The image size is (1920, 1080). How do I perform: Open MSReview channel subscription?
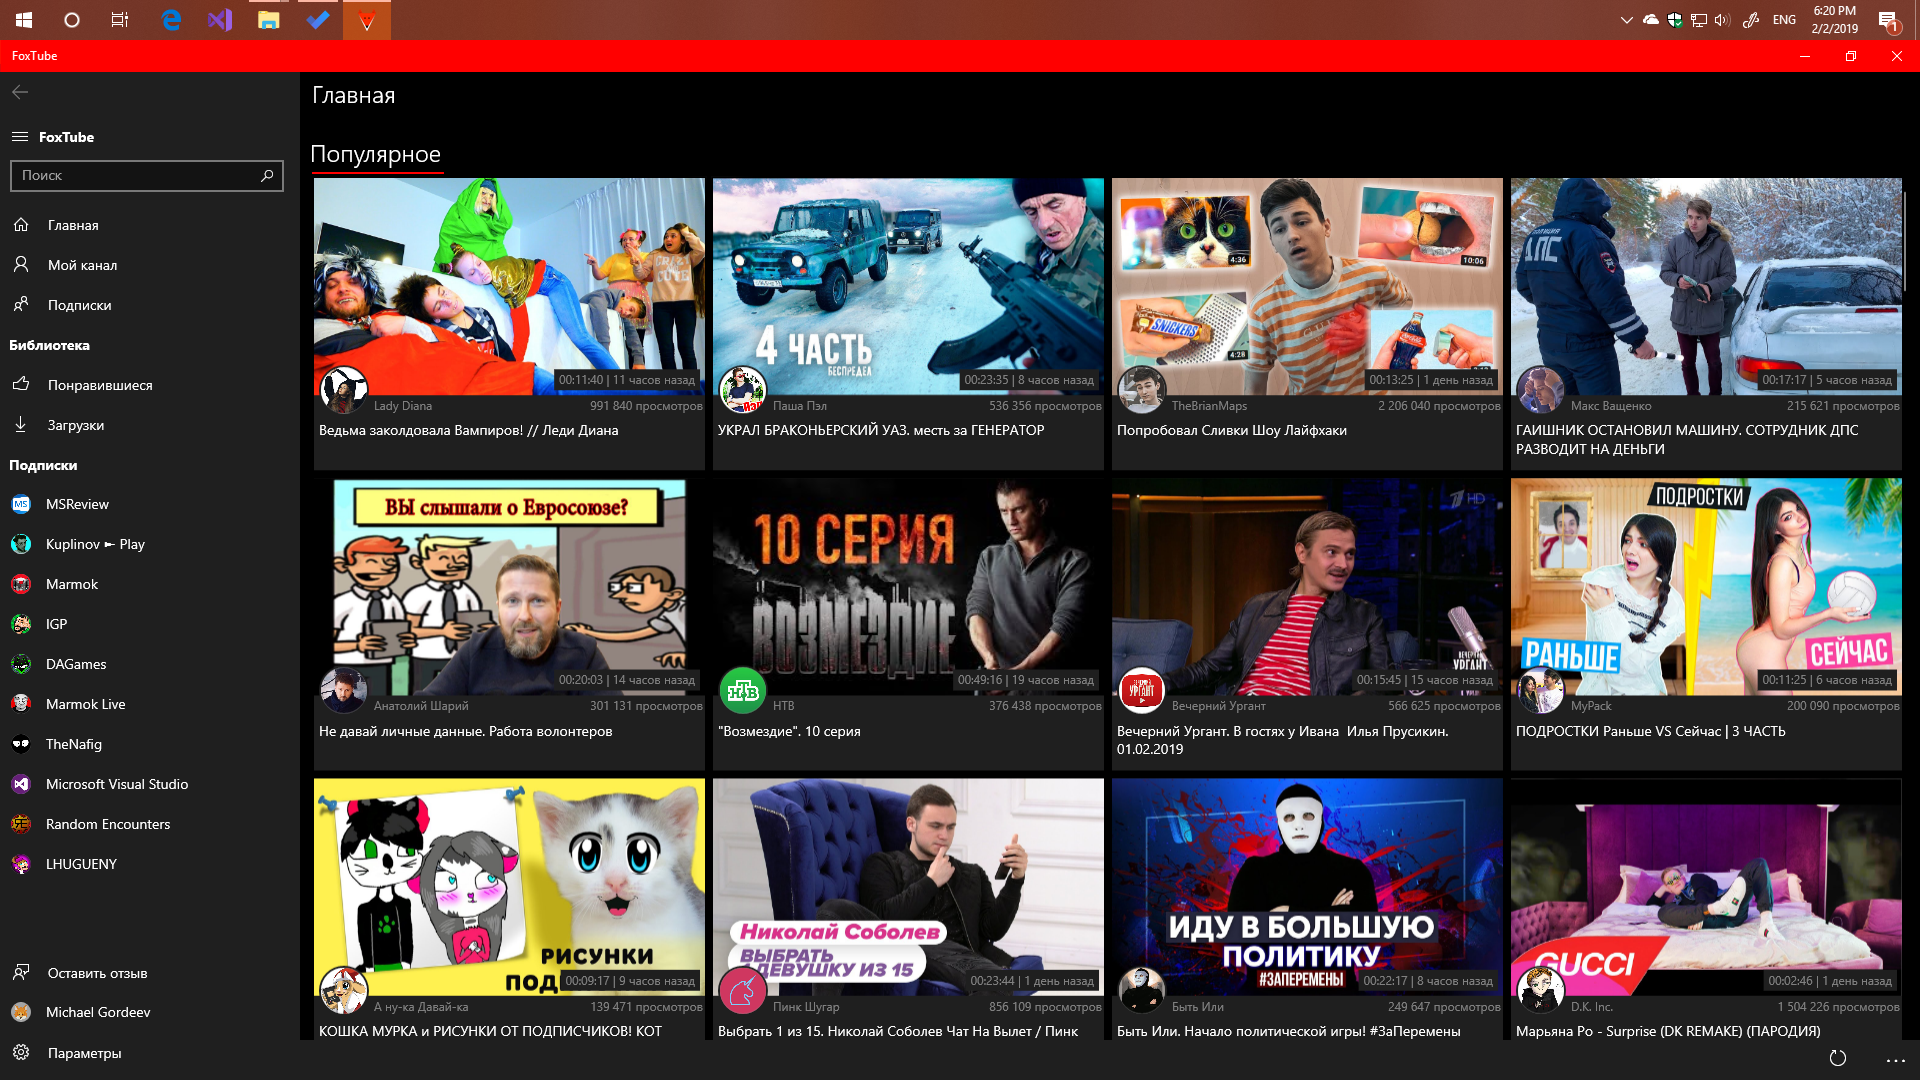[x=77, y=504]
